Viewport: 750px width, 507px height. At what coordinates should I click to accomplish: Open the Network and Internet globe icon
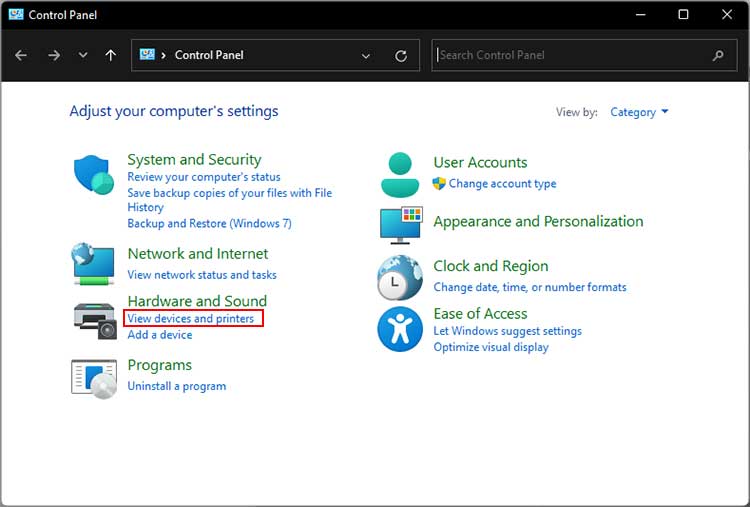click(94, 264)
